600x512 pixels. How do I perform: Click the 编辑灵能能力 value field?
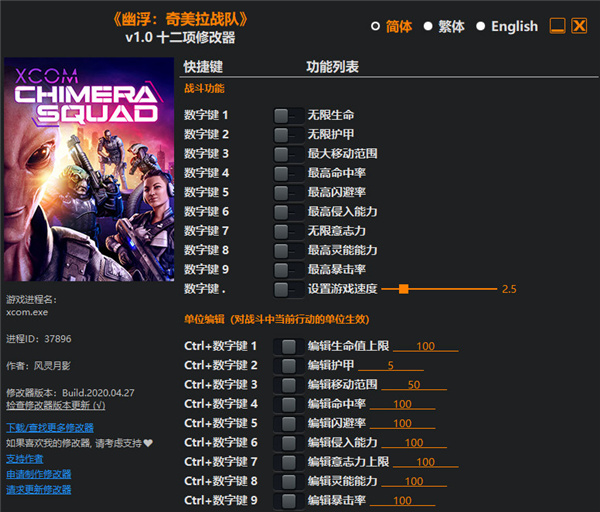tap(414, 481)
